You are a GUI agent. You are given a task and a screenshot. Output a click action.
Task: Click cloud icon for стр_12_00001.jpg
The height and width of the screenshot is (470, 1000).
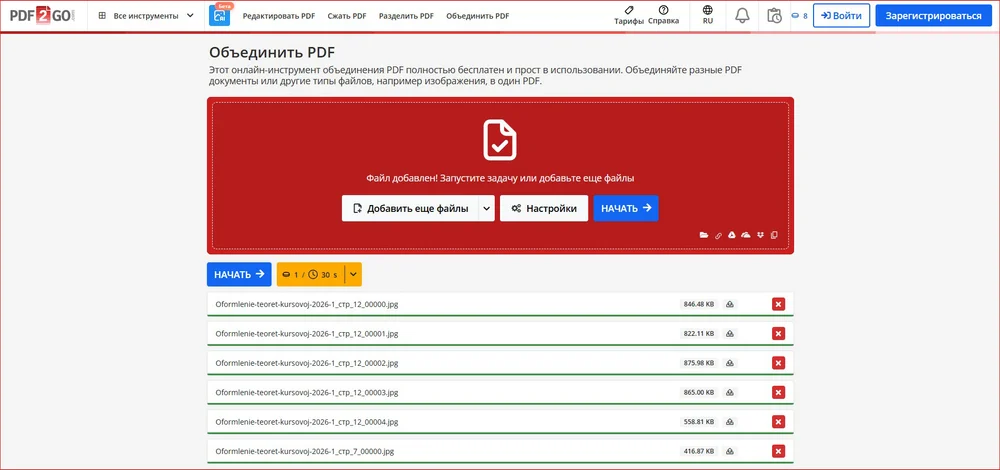point(730,334)
